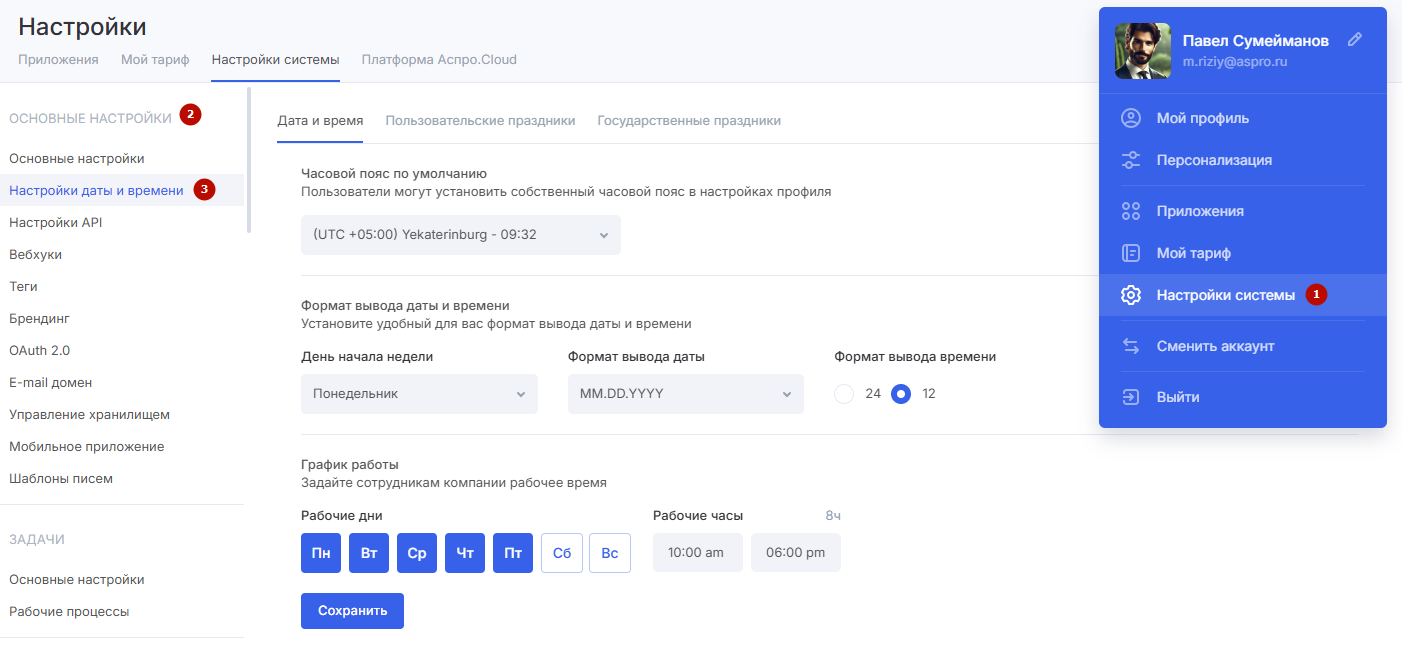The image size is (1402, 648).
Task: Open Управление хранилищем in the sidebar
Action: tap(90, 414)
